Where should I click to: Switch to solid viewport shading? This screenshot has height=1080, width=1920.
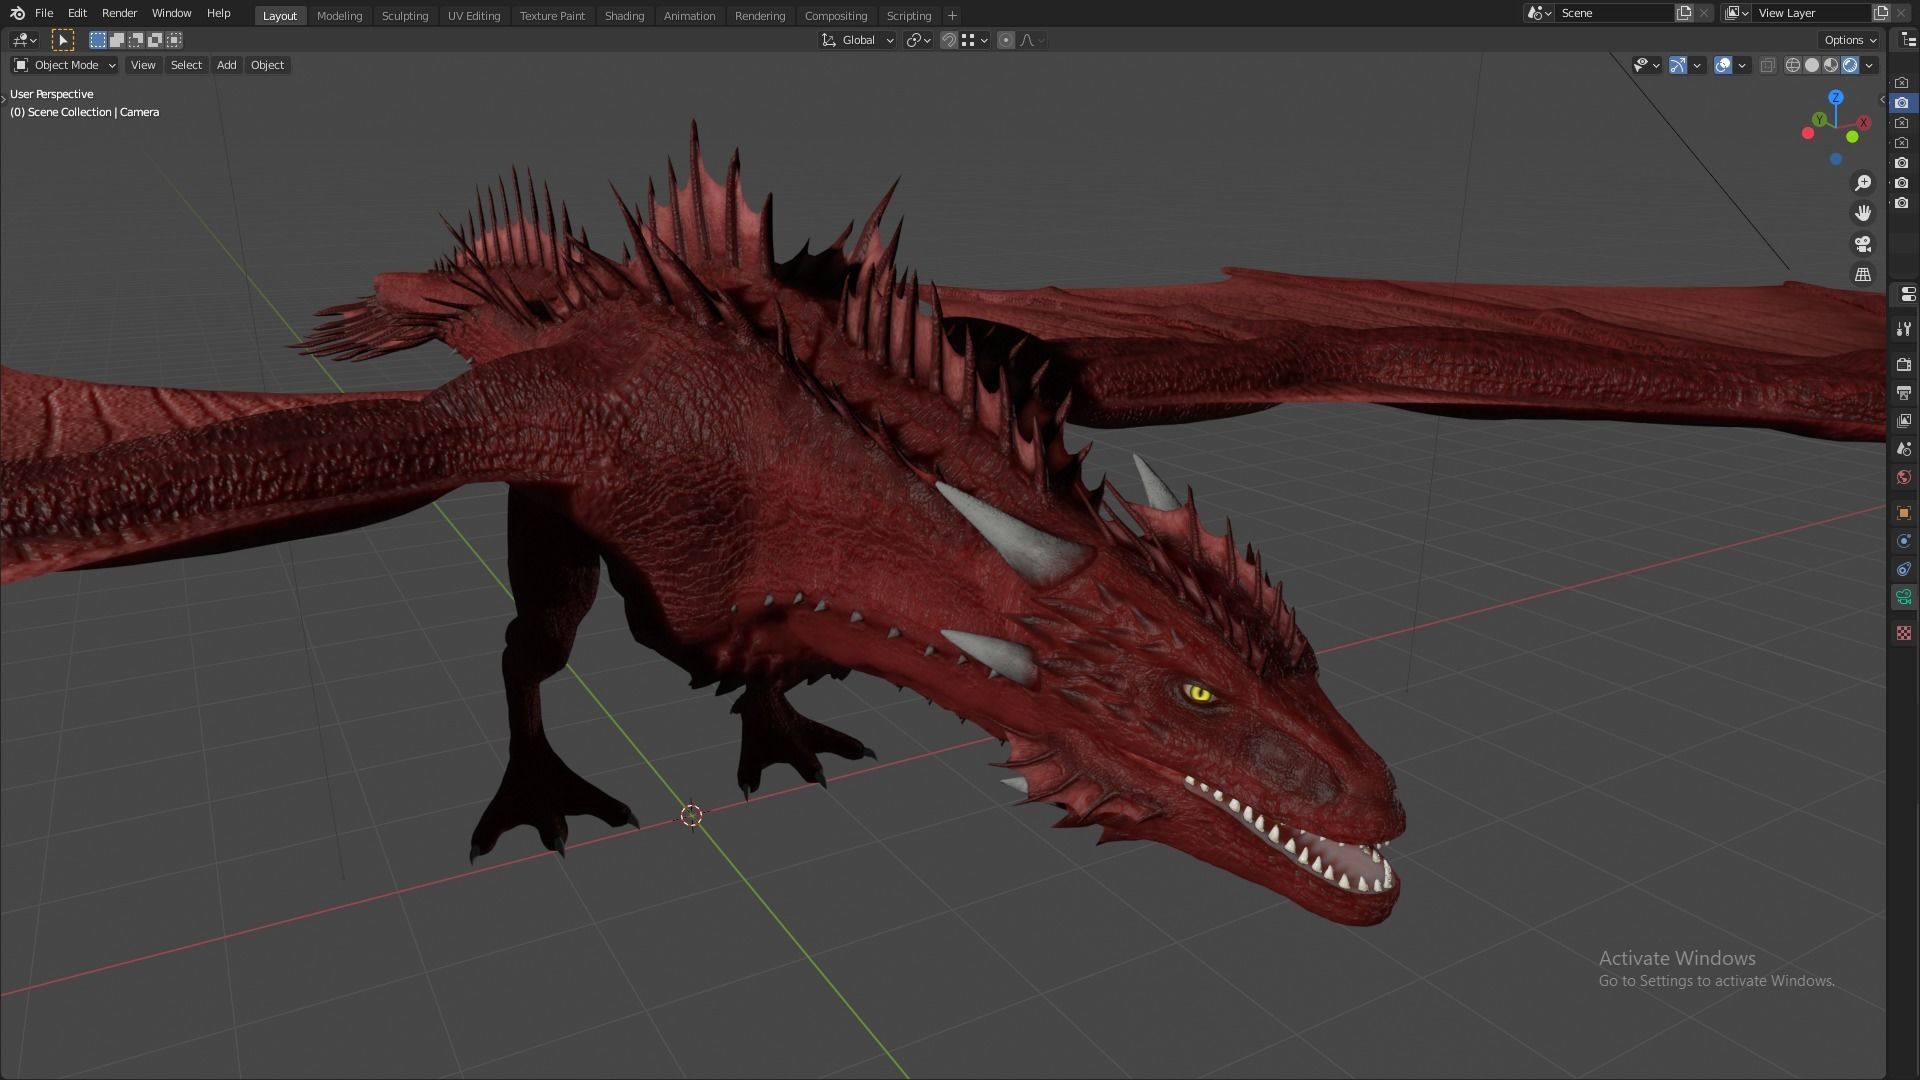1811,65
